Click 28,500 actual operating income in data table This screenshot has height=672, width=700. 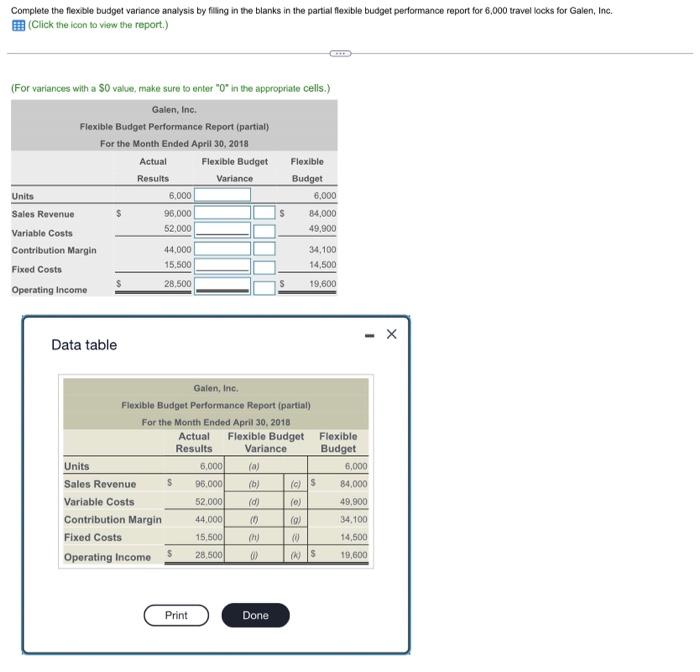point(208,555)
